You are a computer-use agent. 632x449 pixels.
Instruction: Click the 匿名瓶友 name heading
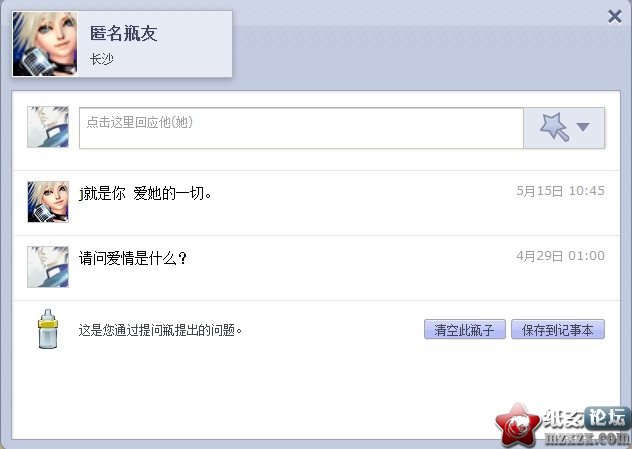tap(123, 33)
